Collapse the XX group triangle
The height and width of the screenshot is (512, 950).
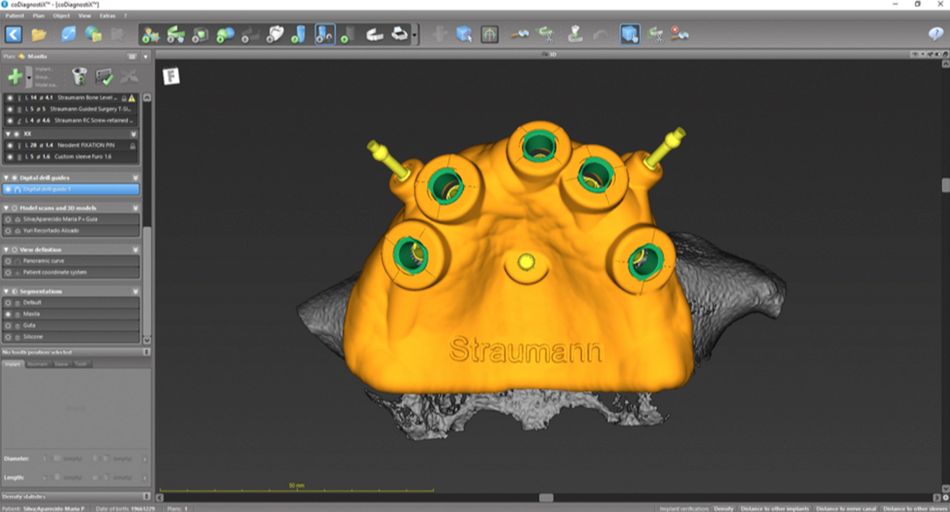point(8,134)
